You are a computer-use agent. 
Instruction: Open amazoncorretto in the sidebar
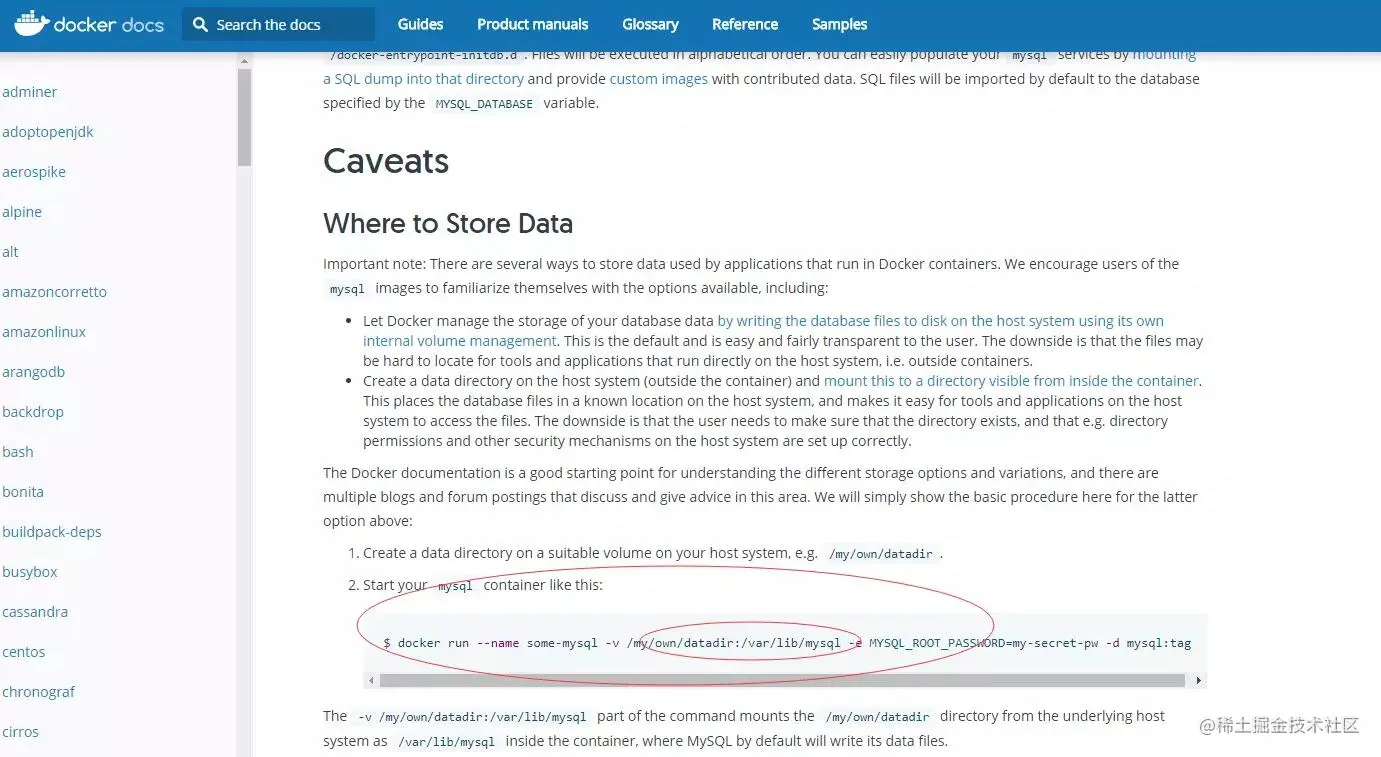point(54,292)
